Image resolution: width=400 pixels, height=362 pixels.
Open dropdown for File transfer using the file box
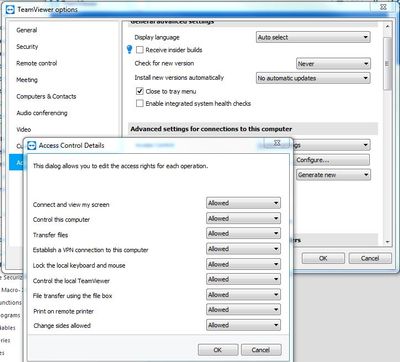point(243,295)
